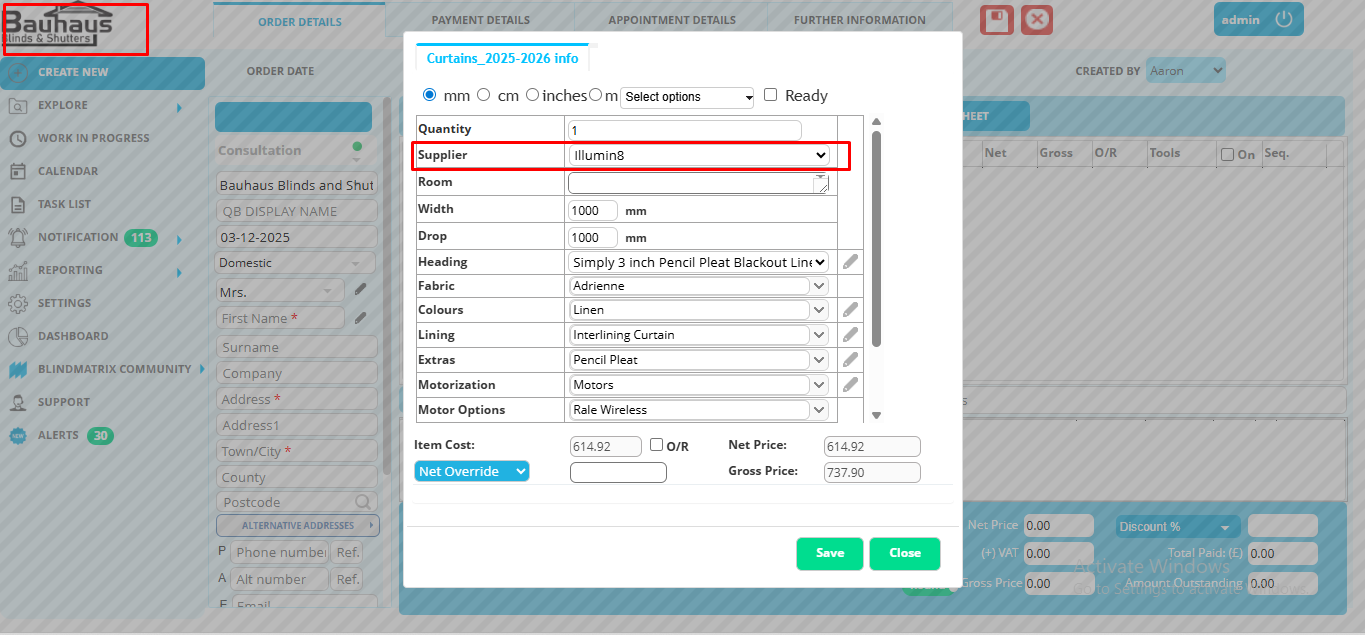The height and width of the screenshot is (635, 1365).
Task: Click the dialog's vertical scrollbar
Action: tap(876, 240)
